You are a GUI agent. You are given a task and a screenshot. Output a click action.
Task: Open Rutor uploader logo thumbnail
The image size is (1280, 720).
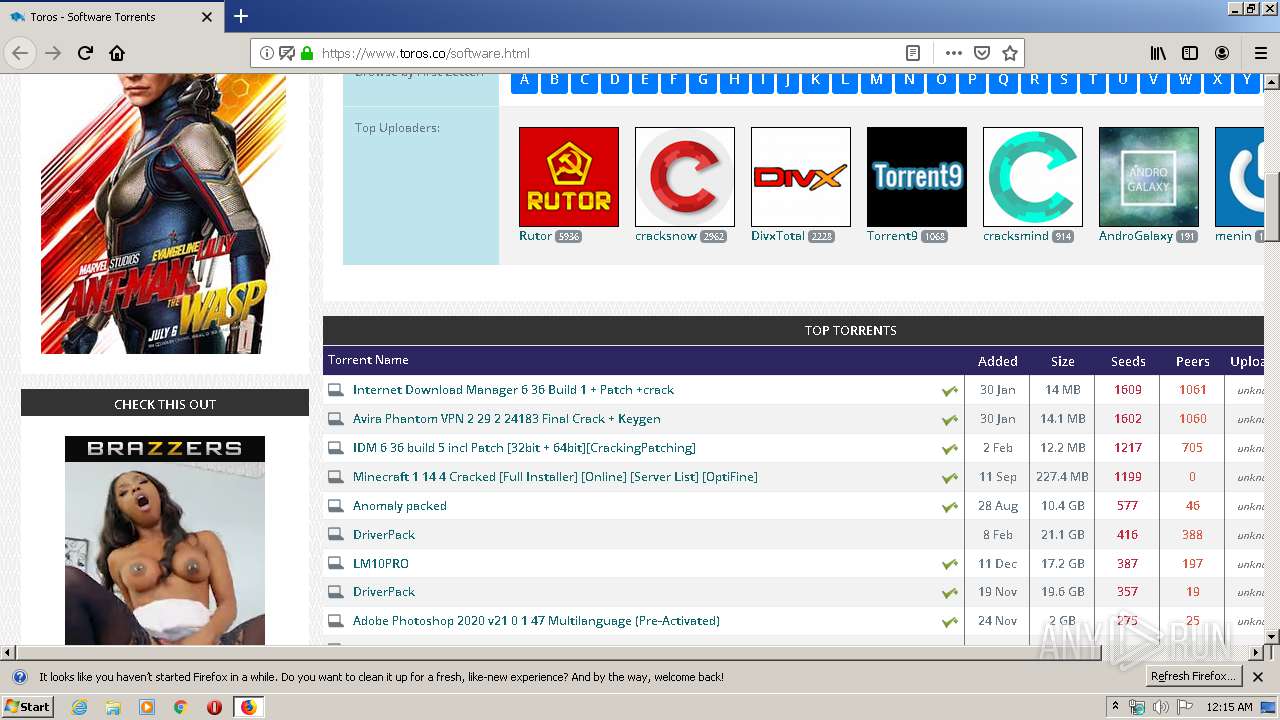(x=569, y=177)
